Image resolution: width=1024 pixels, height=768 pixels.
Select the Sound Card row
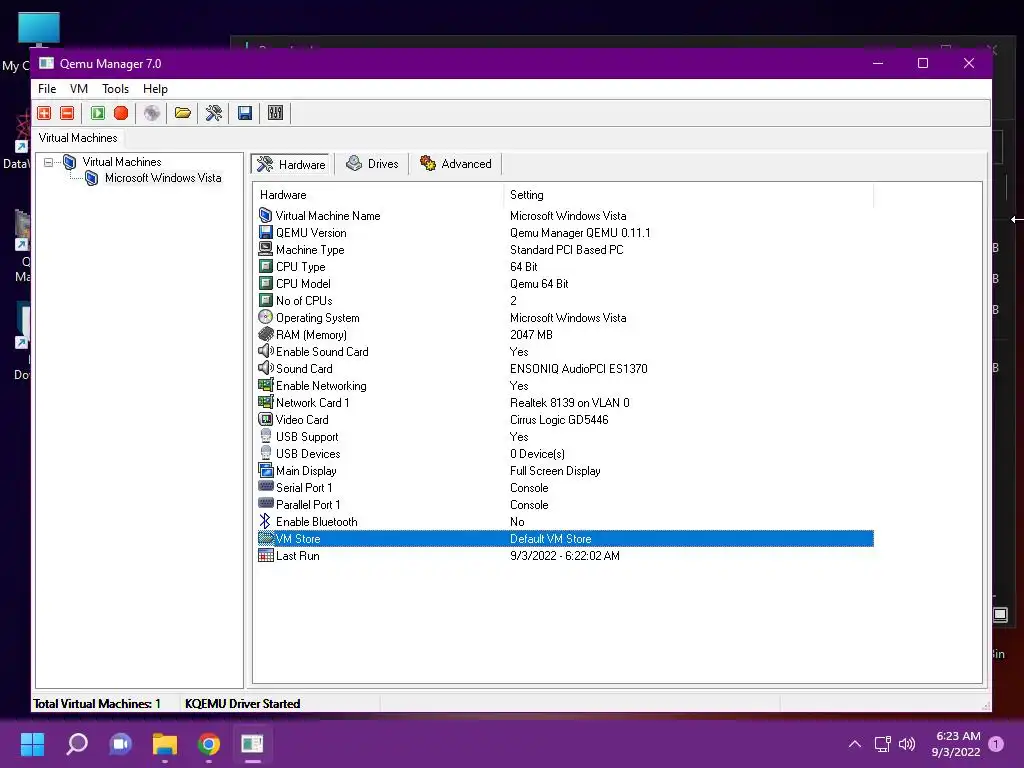click(x=566, y=368)
